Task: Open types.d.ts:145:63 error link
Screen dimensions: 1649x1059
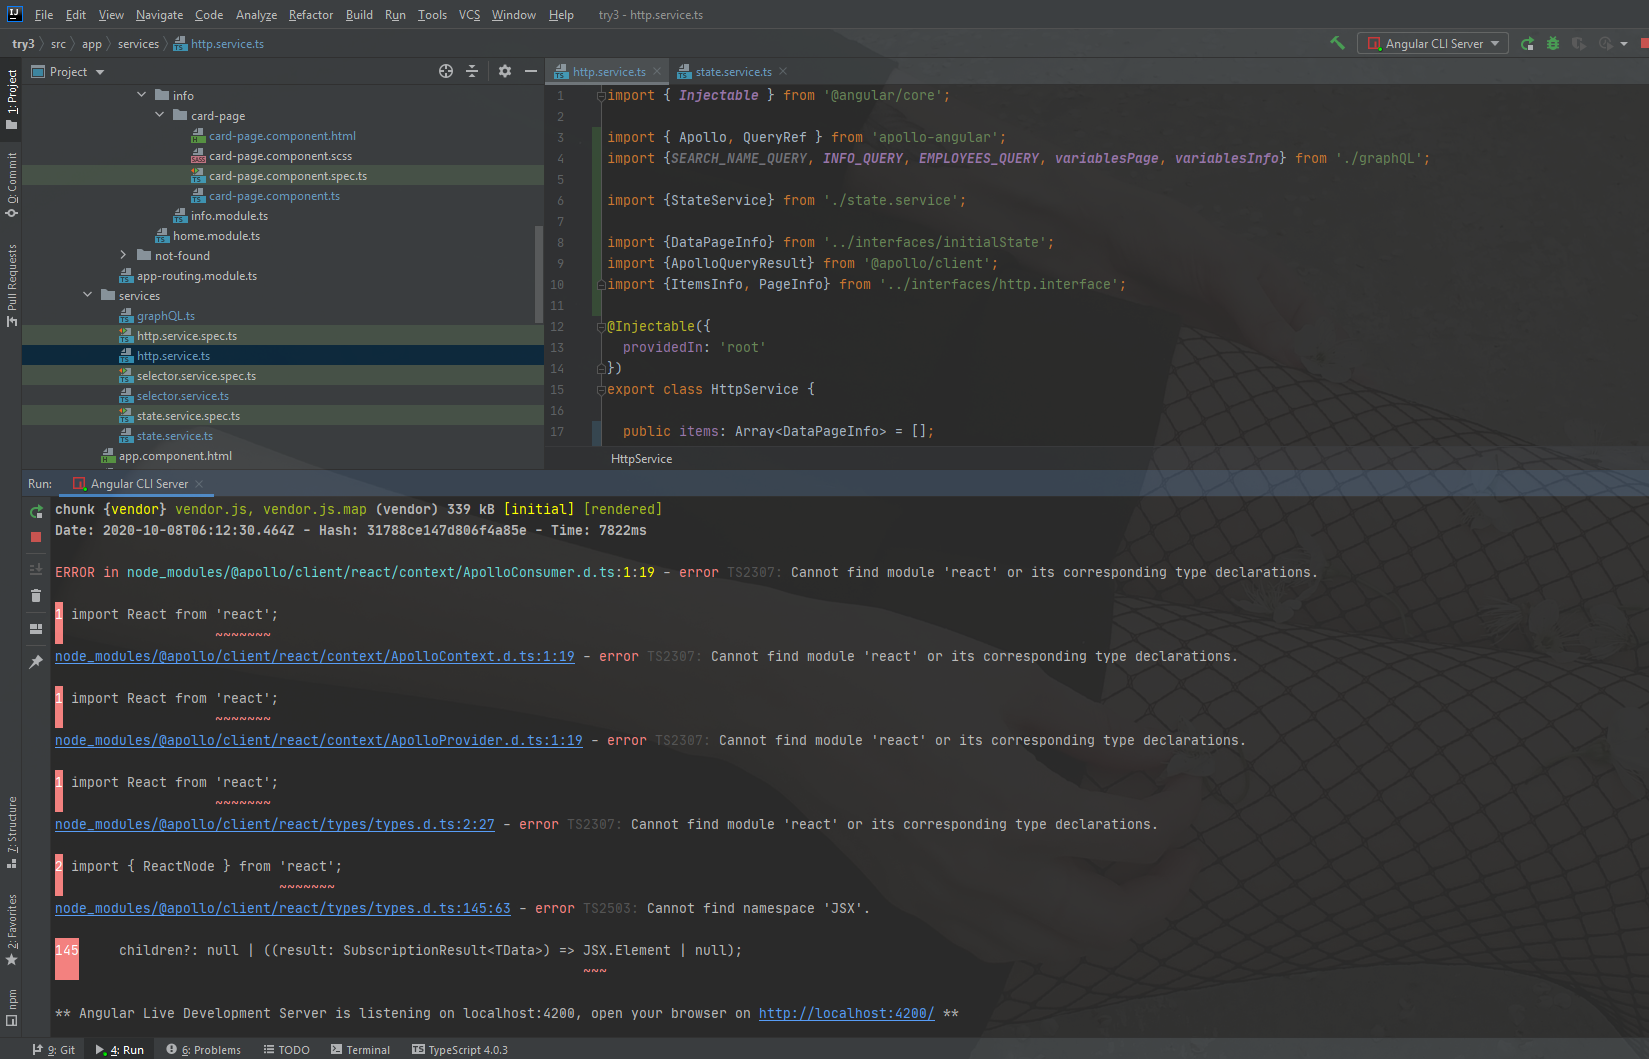Action: [x=283, y=908]
